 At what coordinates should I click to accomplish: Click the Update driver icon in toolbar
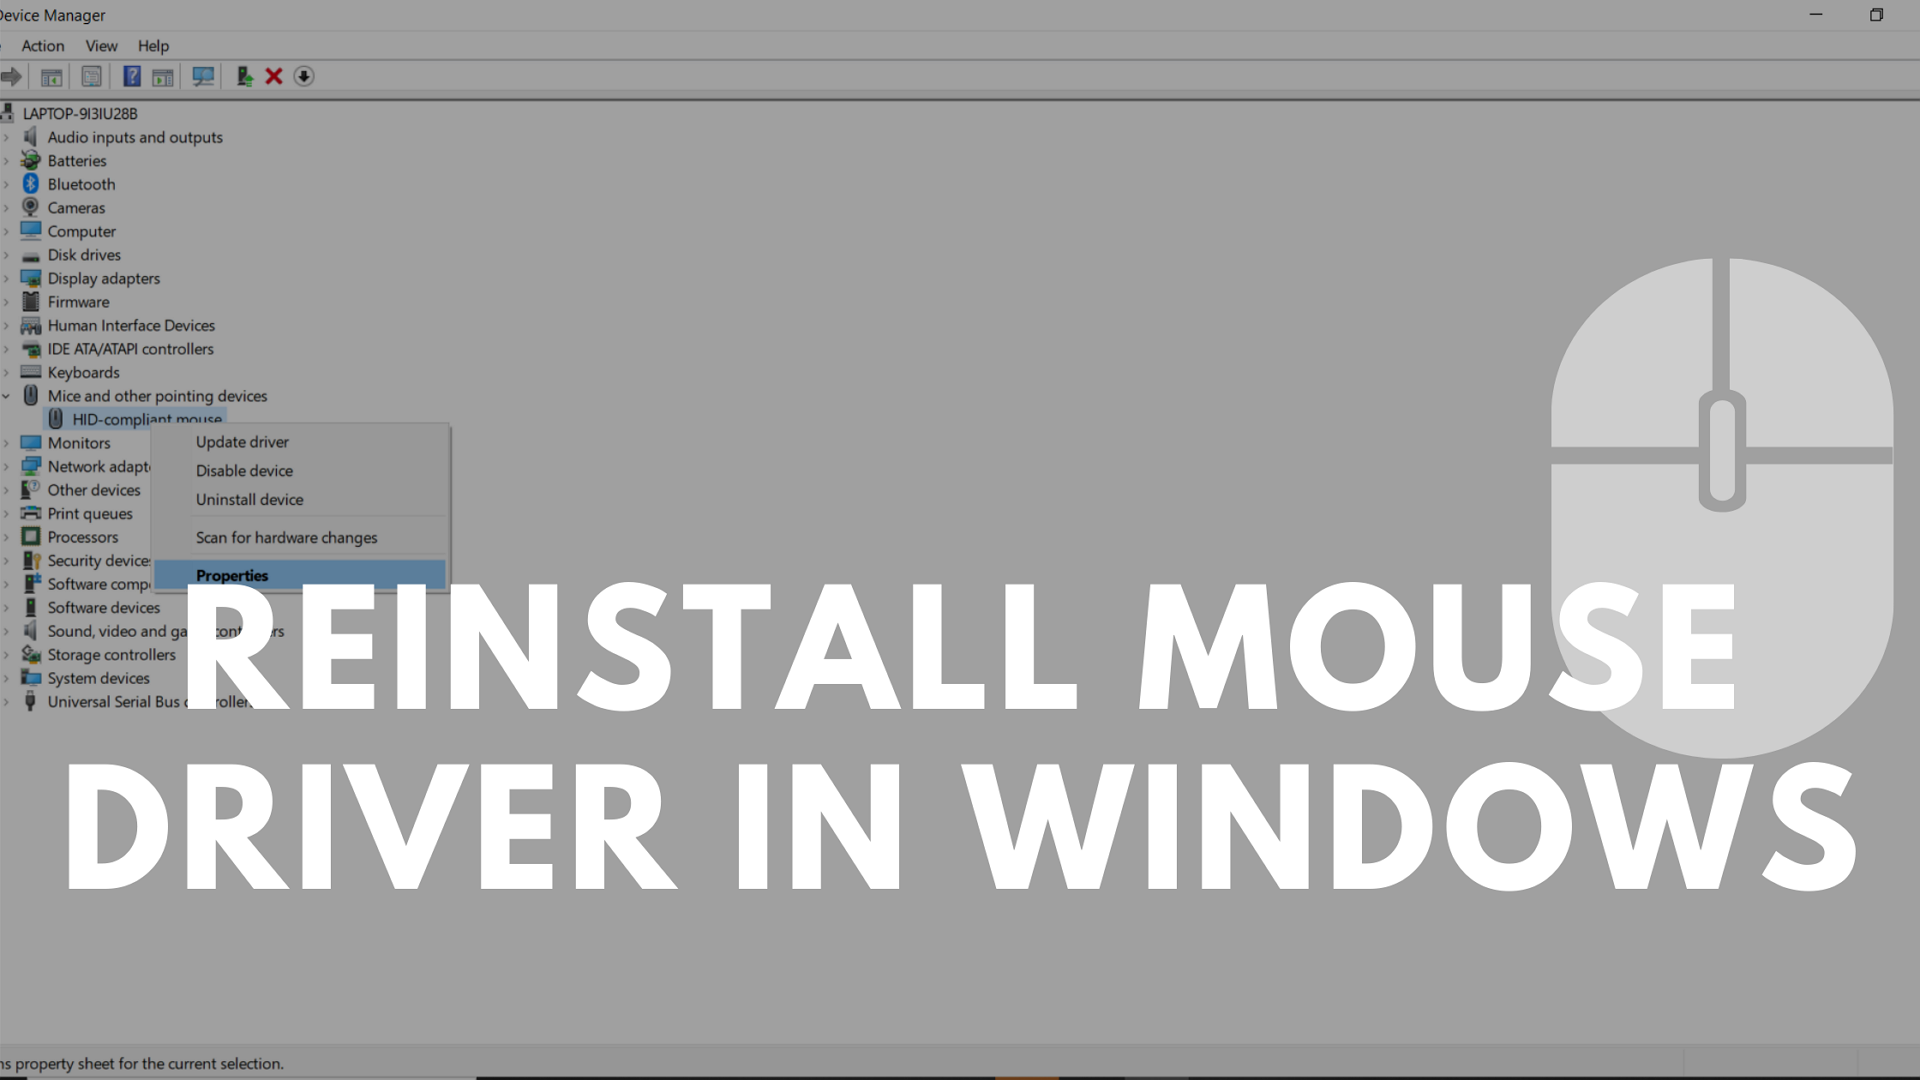(x=243, y=75)
